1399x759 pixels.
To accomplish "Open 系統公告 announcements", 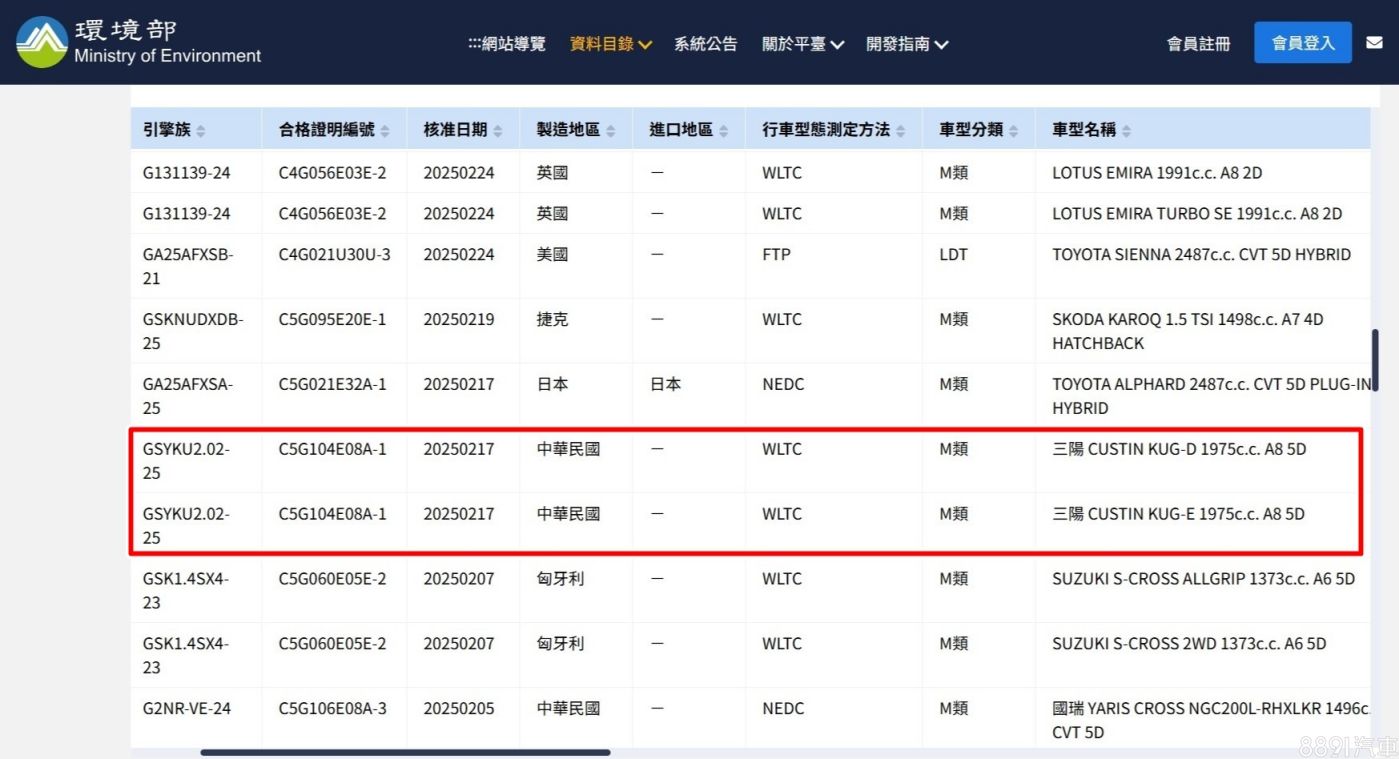I will (705, 44).
